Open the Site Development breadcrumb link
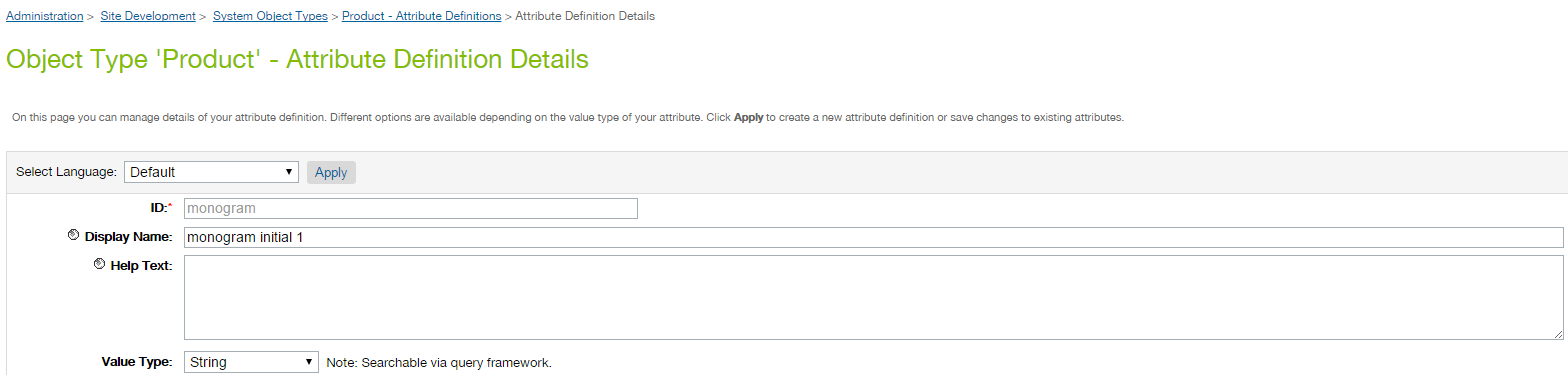Screen dimensions: 1568x375 point(148,16)
